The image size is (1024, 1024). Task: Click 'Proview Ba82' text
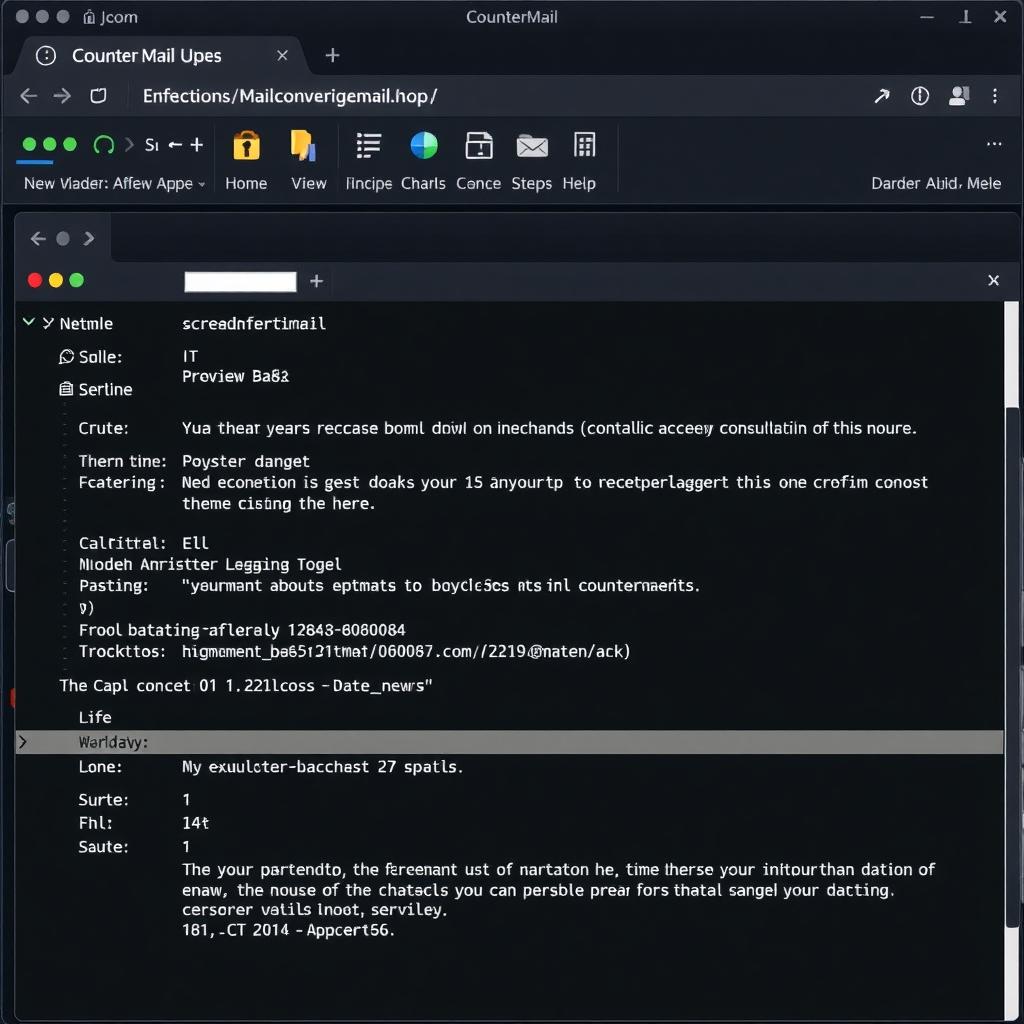235,376
